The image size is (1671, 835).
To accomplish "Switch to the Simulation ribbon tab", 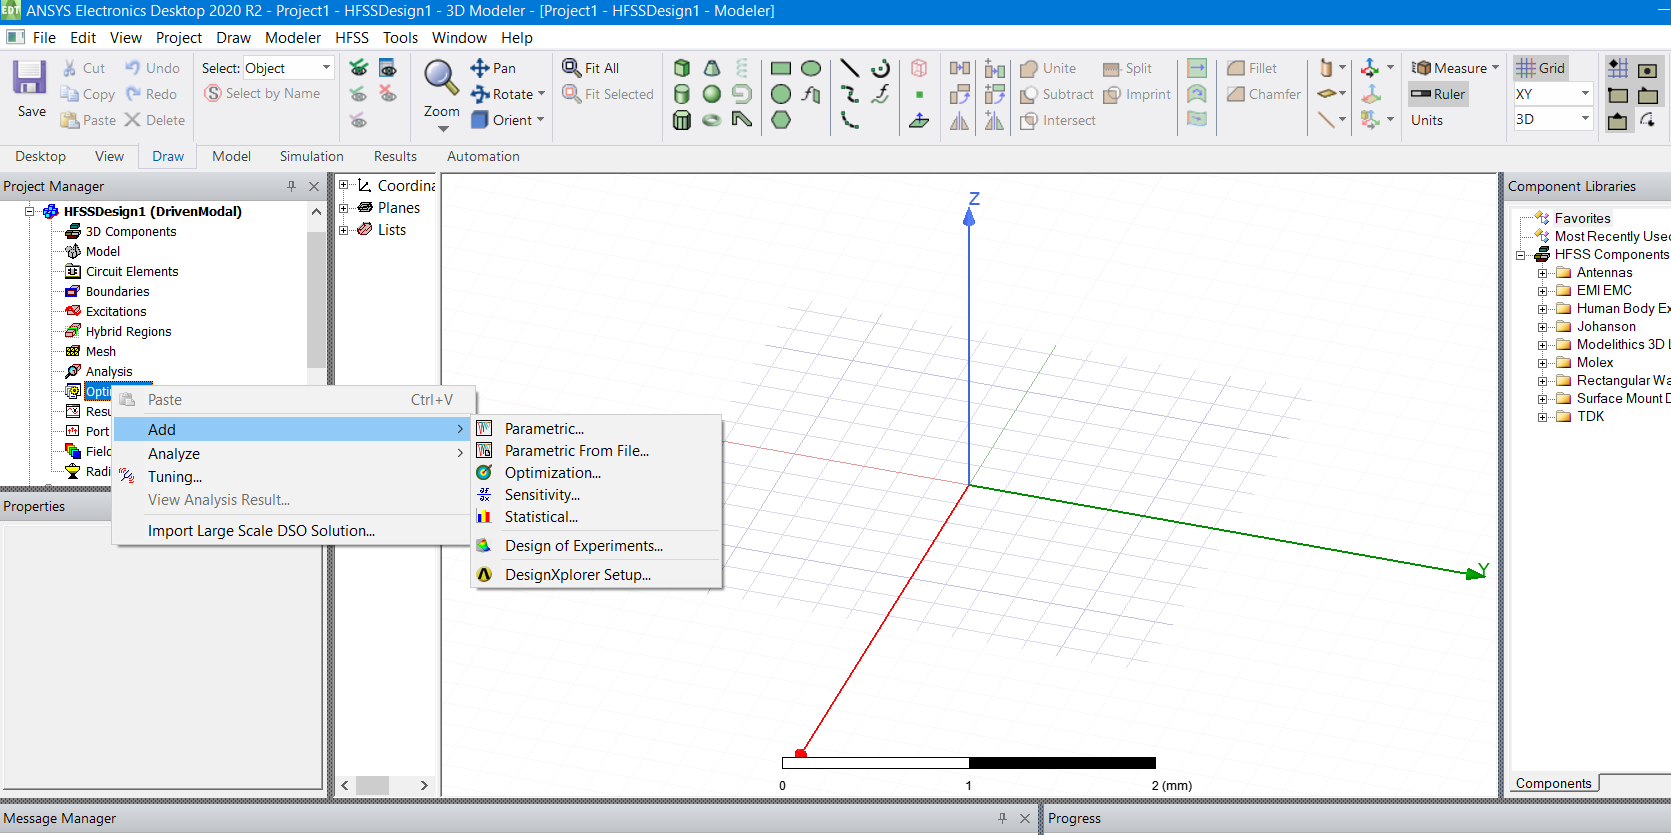I will click(x=311, y=156).
